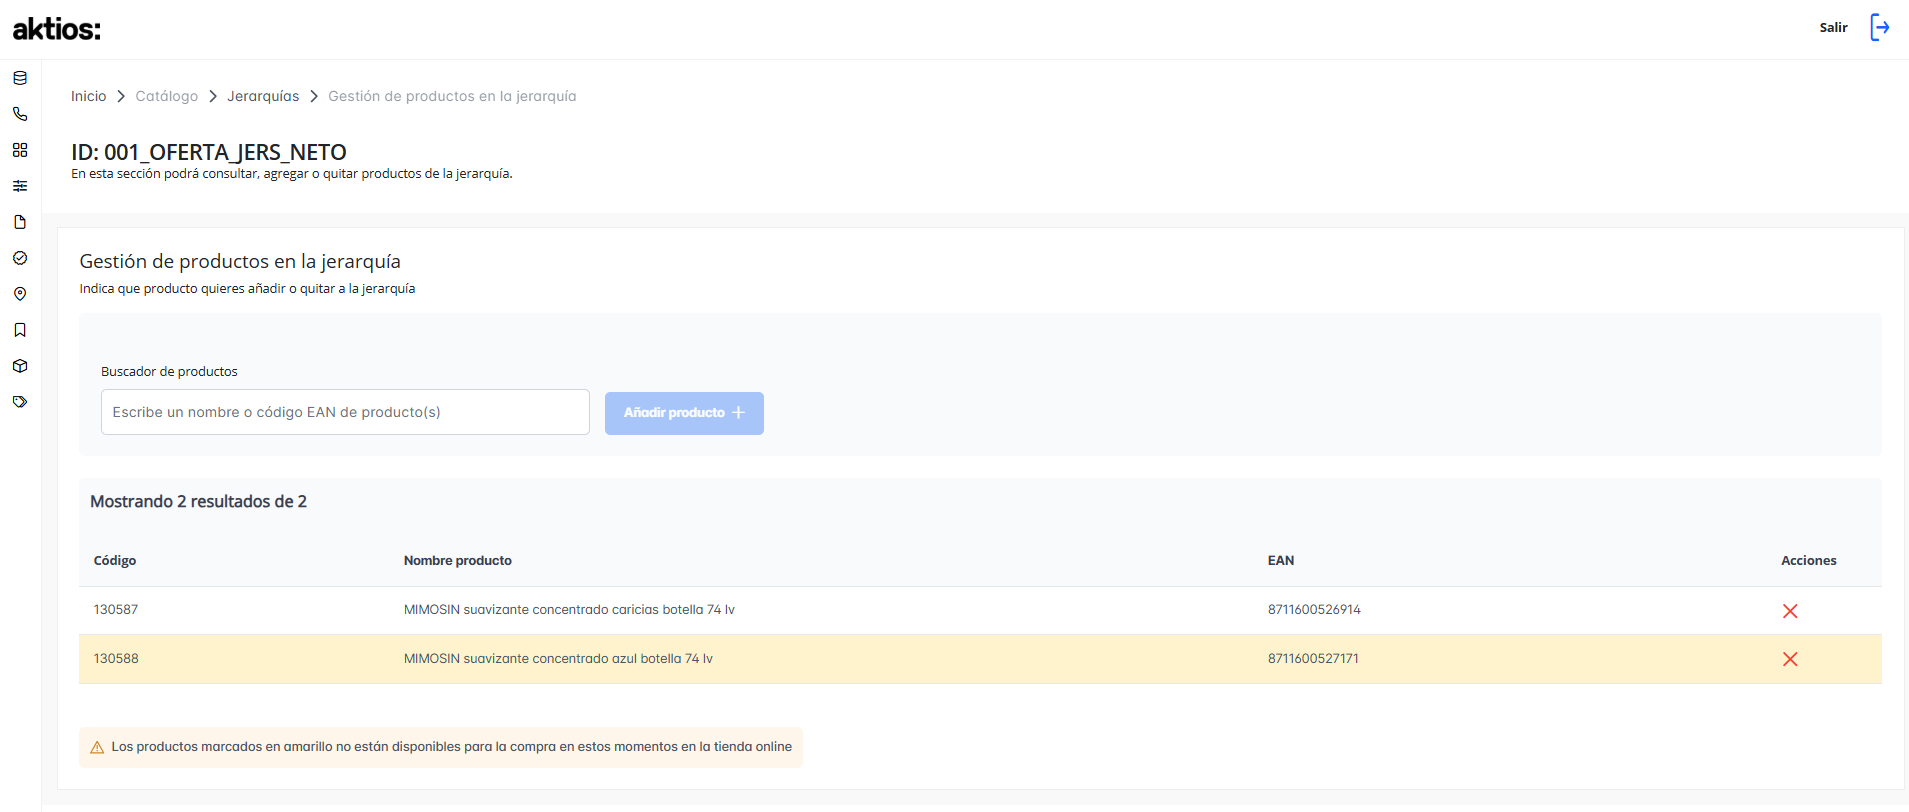Open the bookmark sidebar icon

click(x=20, y=330)
